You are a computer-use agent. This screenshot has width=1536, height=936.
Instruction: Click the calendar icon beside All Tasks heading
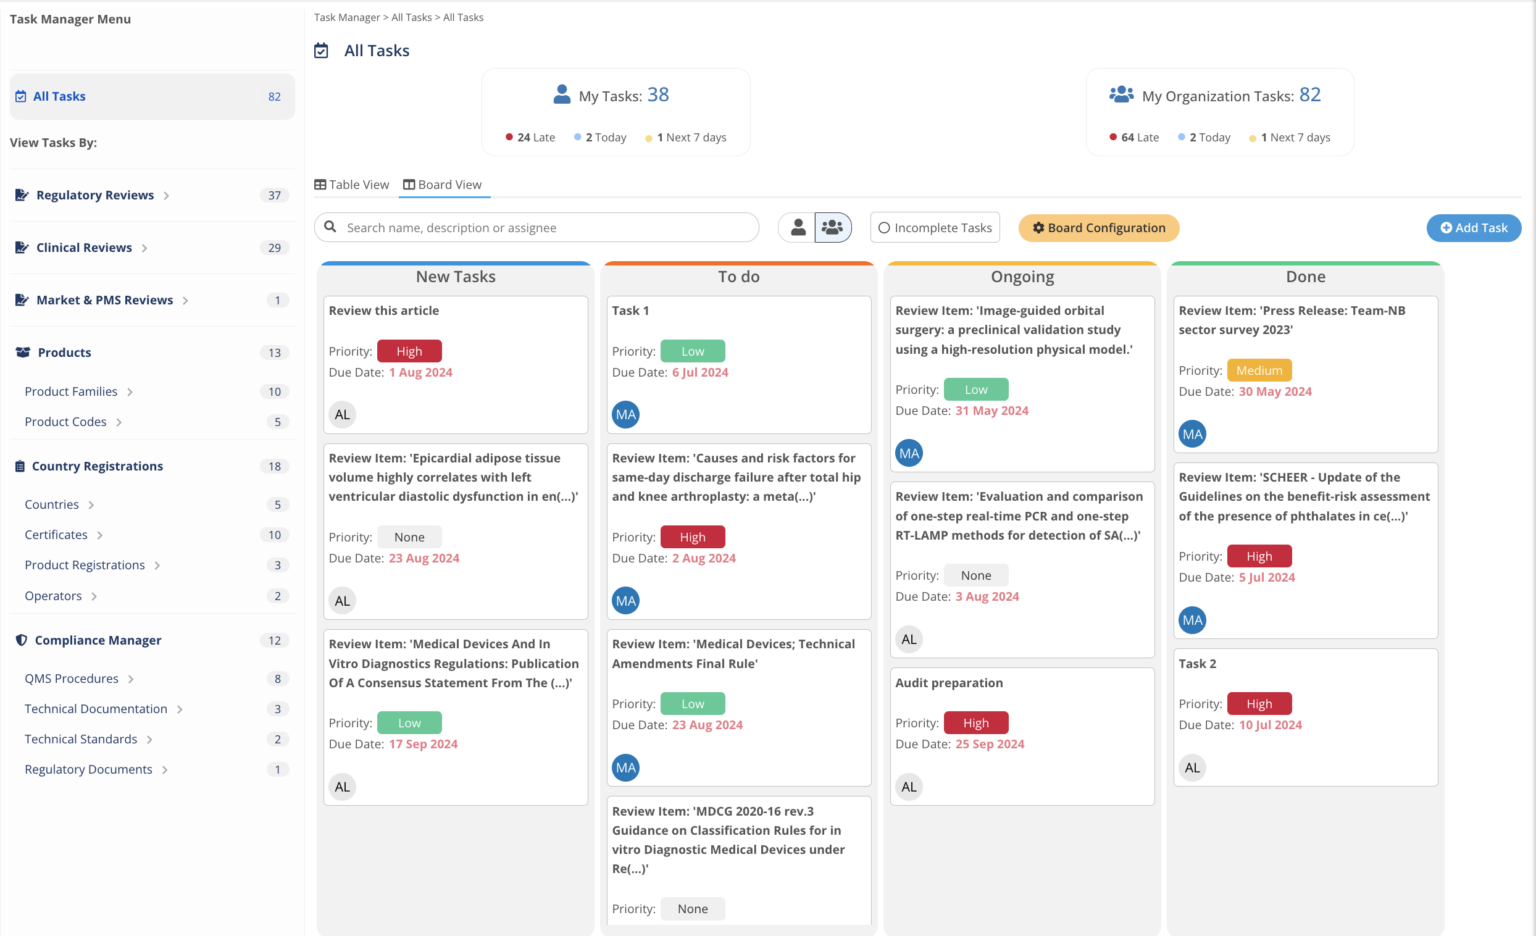click(x=321, y=50)
